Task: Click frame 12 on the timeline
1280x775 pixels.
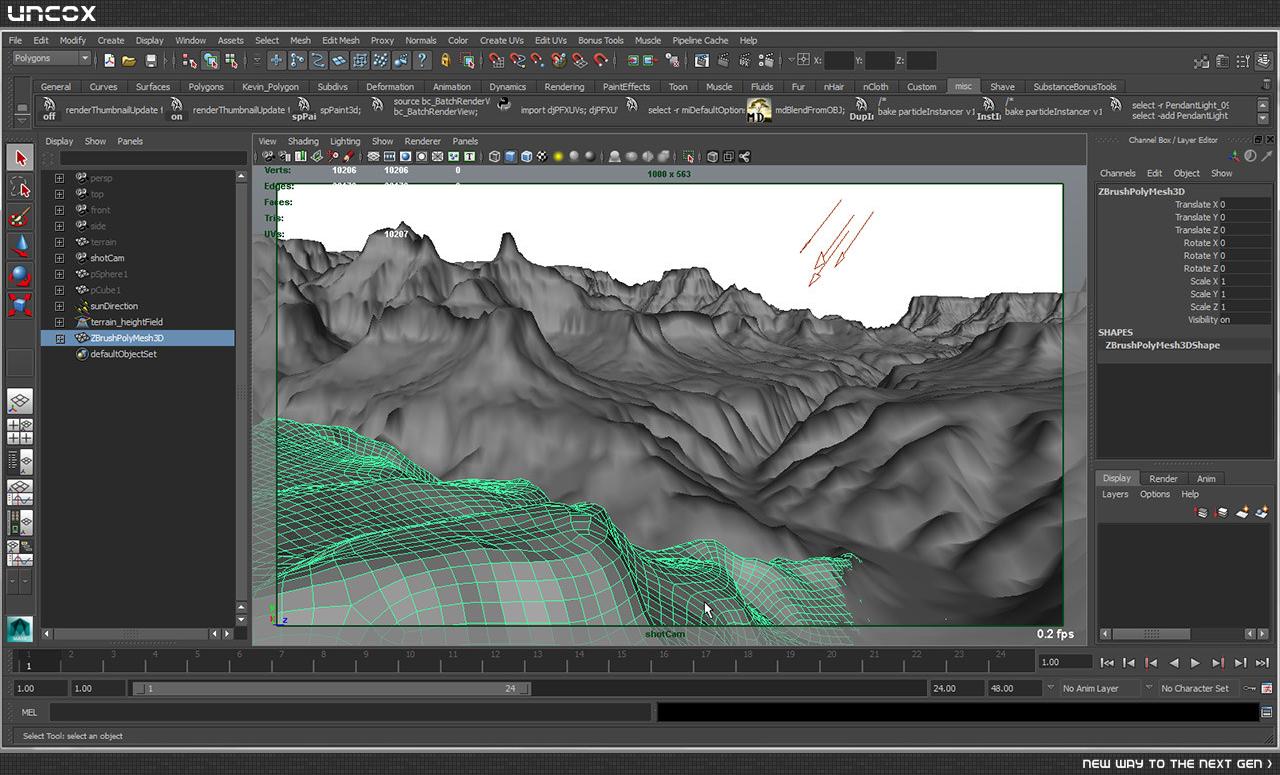Action: point(496,660)
